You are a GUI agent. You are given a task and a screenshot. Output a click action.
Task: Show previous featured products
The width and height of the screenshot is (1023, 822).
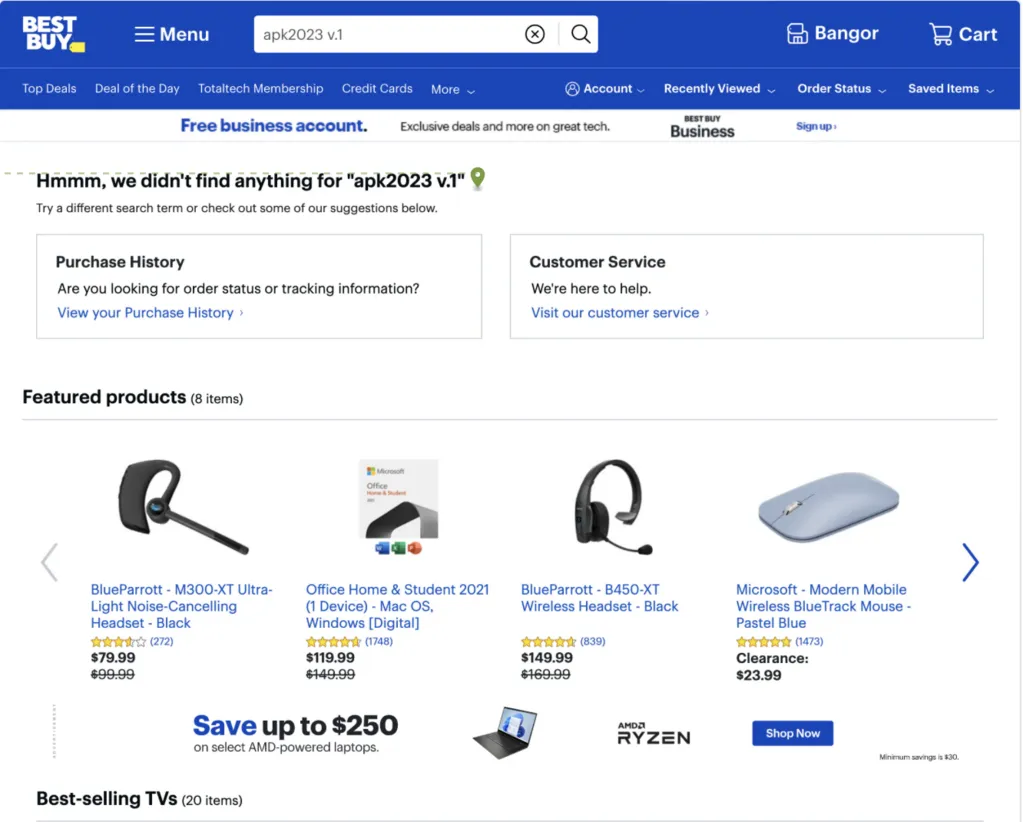49,562
